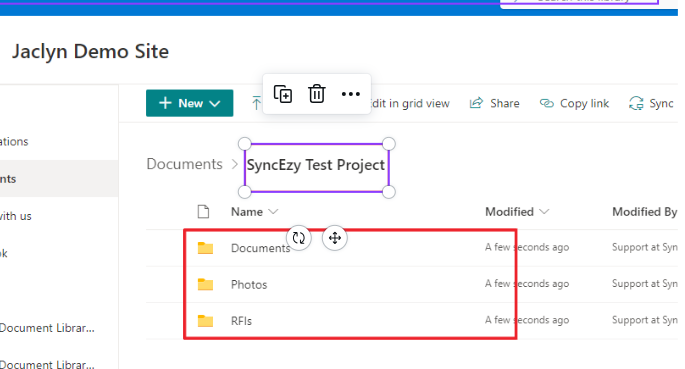Delete annotation using trash icon
Image resolution: width=685 pixels, height=369 pixels.
tap(317, 94)
